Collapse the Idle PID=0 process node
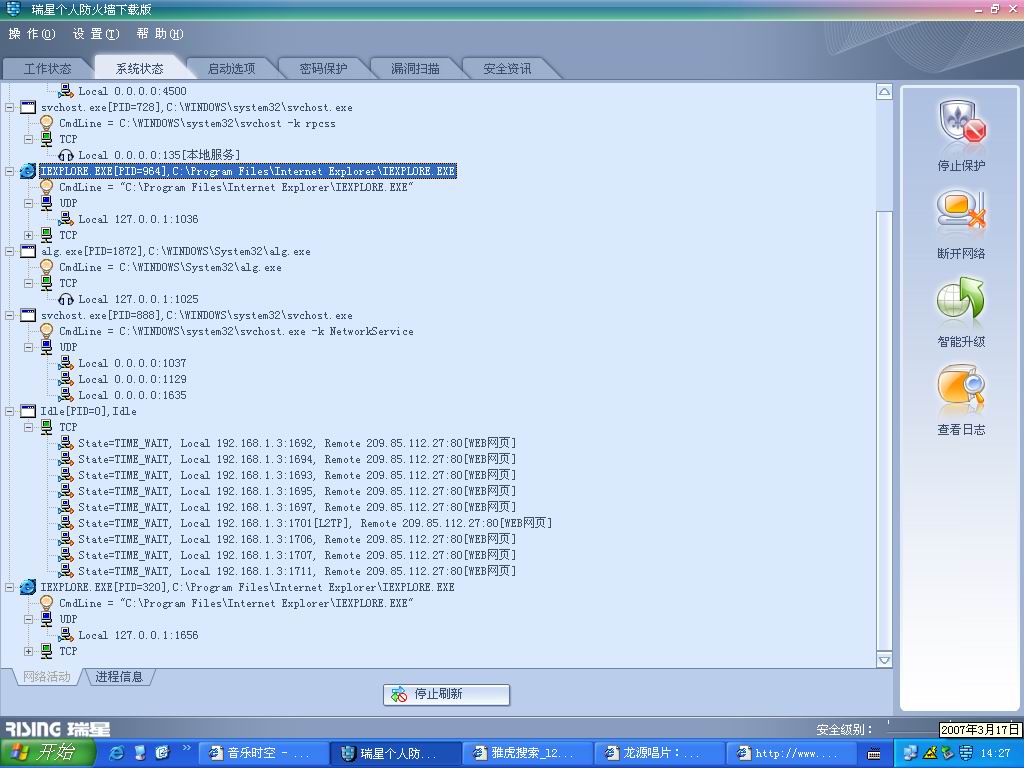 tap(10, 411)
